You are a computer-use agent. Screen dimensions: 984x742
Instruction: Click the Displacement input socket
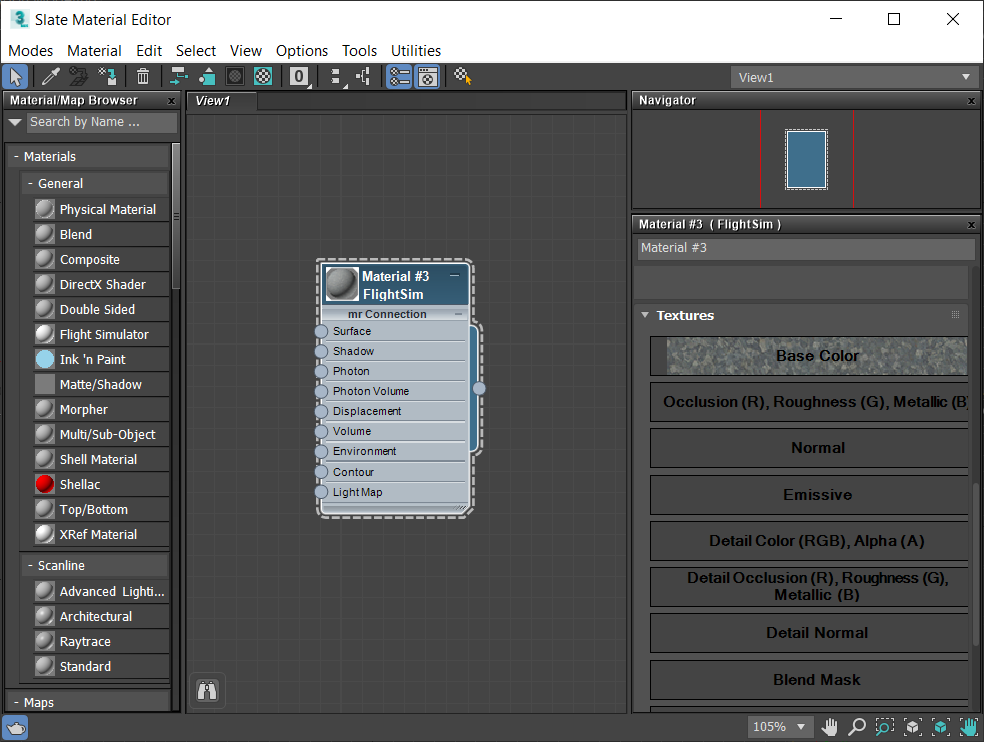(321, 412)
